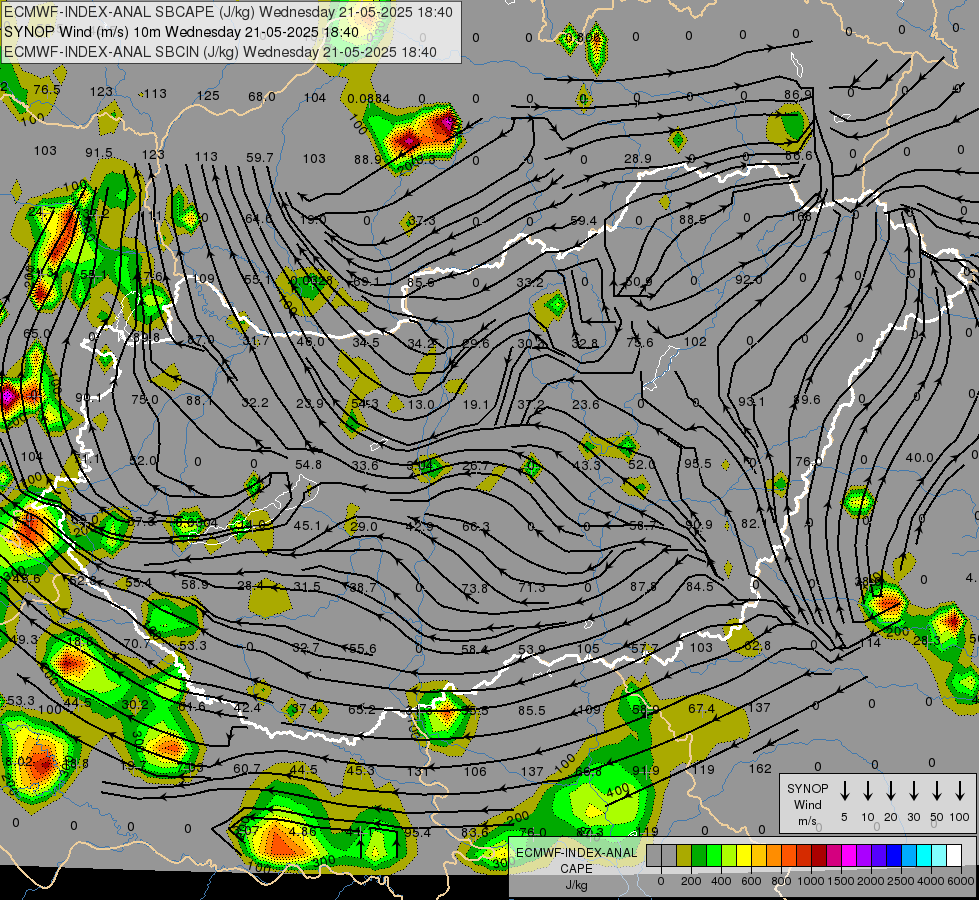Click the 800 tick label on CAPE scale
The height and width of the screenshot is (900, 979).
click(780, 881)
